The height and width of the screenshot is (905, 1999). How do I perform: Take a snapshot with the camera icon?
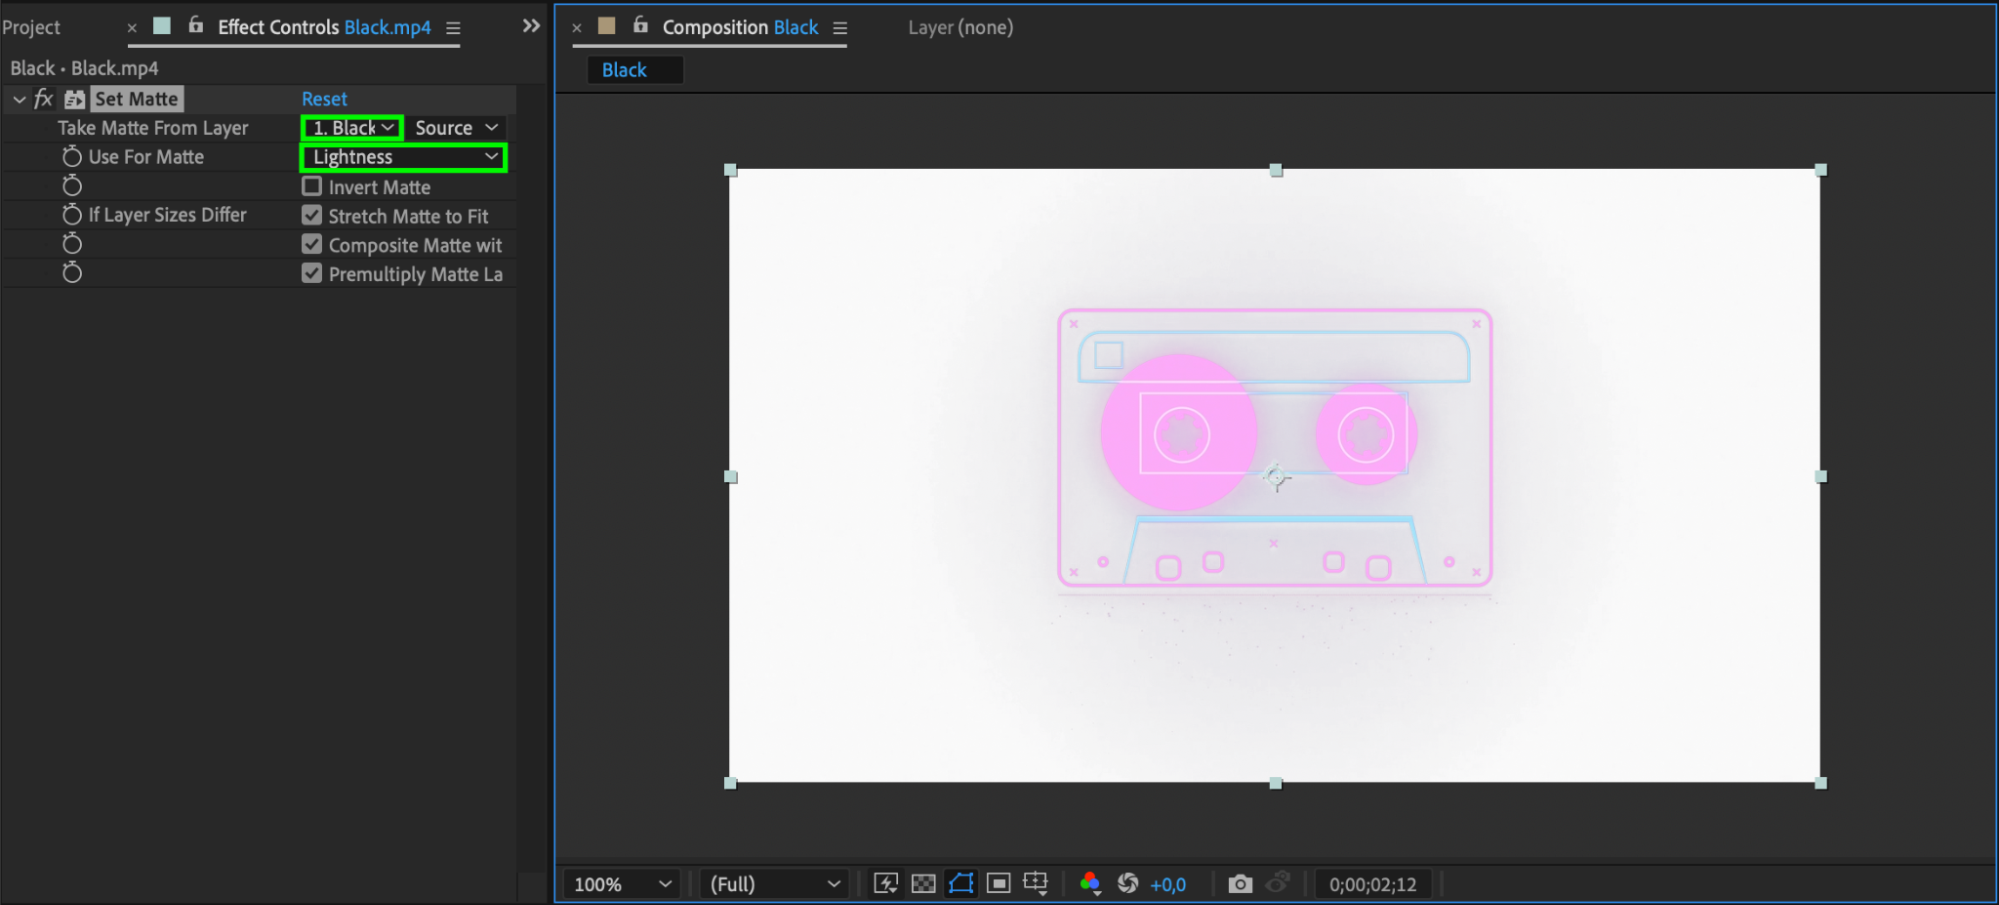(1240, 883)
